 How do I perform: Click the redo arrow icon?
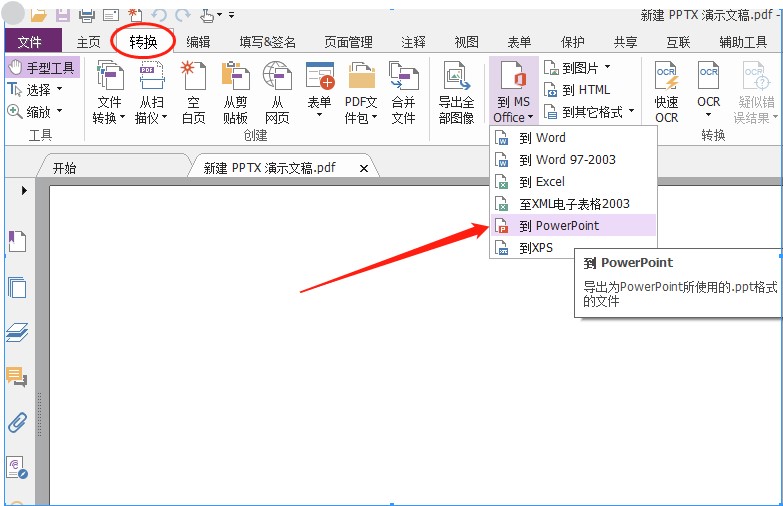coord(183,15)
